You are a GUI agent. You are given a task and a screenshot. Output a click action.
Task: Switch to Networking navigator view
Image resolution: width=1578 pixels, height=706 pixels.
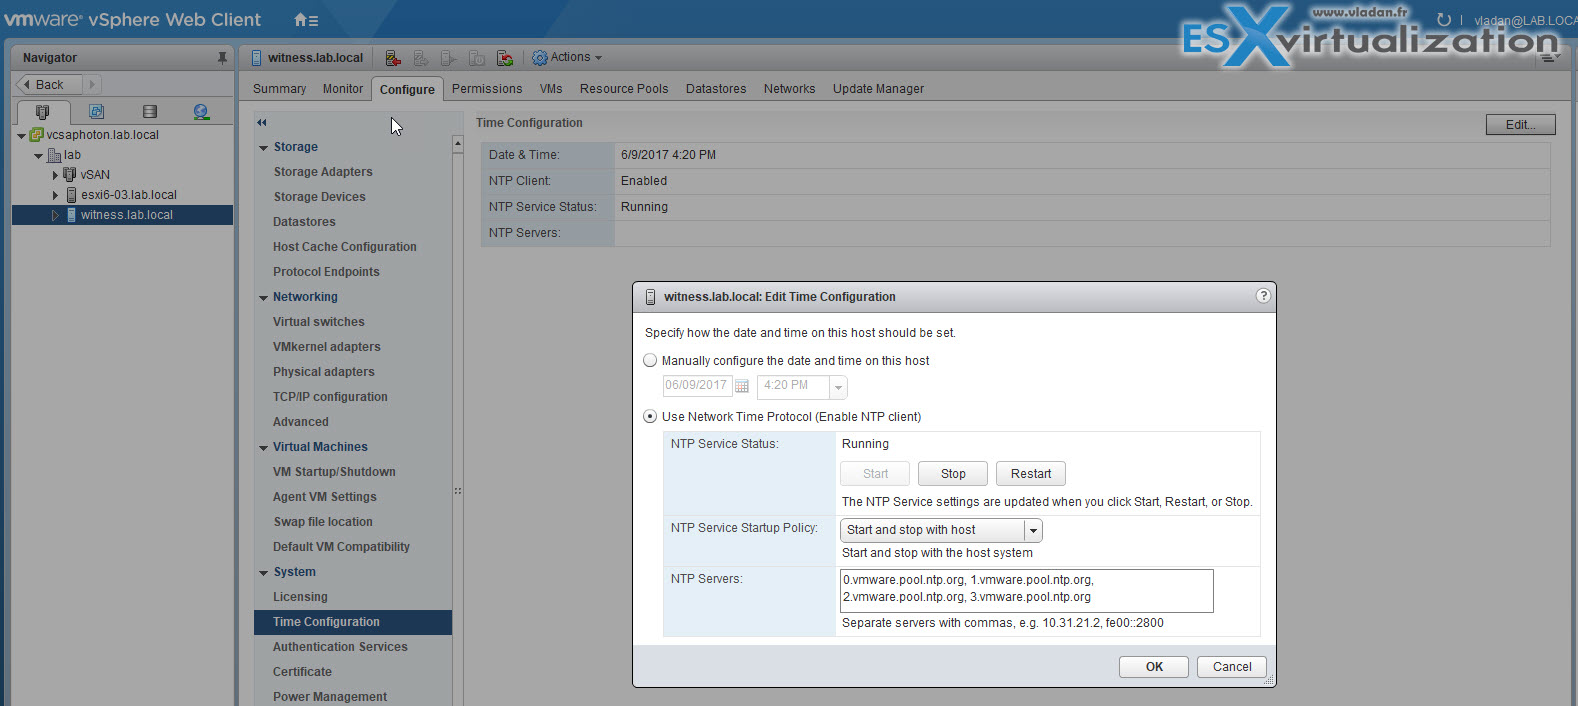pos(201,112)
